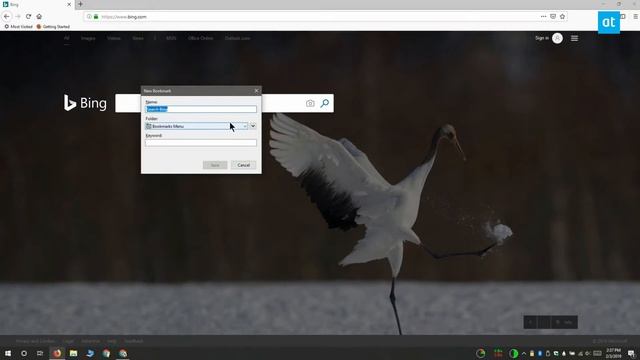Viewport: 640px width, 360px height.
Task: Open the image location info button
Action: click(564, 322)
